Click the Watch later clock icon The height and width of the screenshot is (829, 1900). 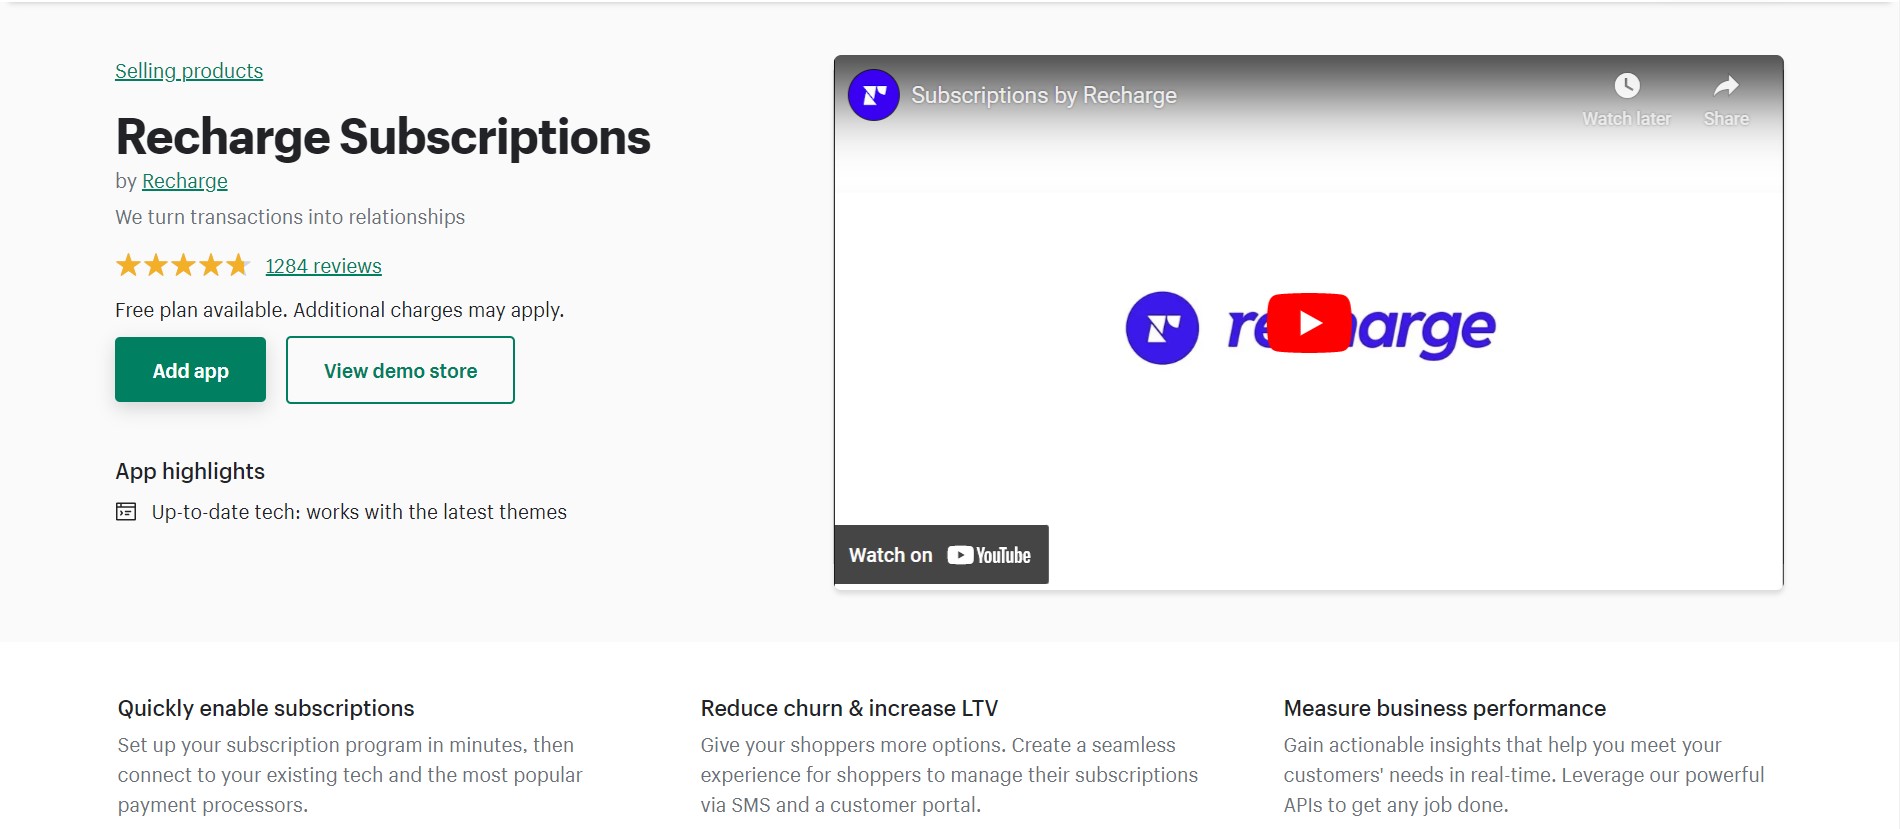tap(1627, 86)
